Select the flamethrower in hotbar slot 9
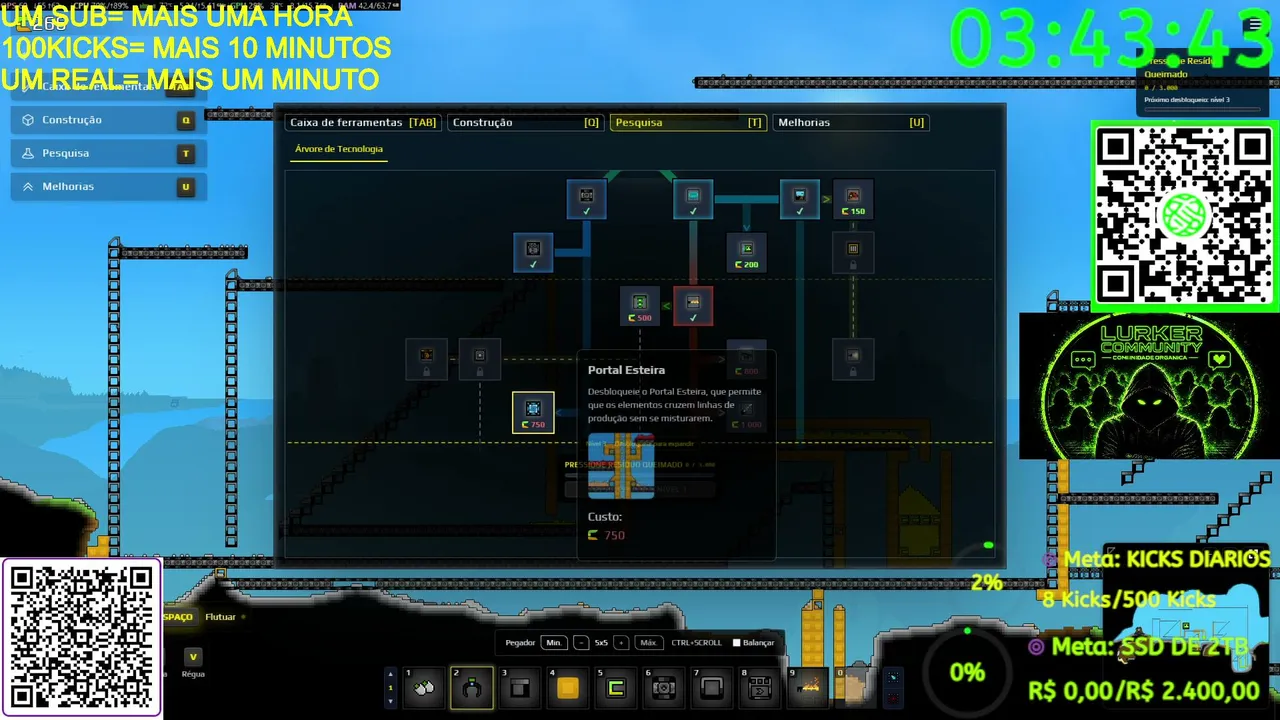The width and height of the screenshot is (1280, 720). tap(807, 688)
